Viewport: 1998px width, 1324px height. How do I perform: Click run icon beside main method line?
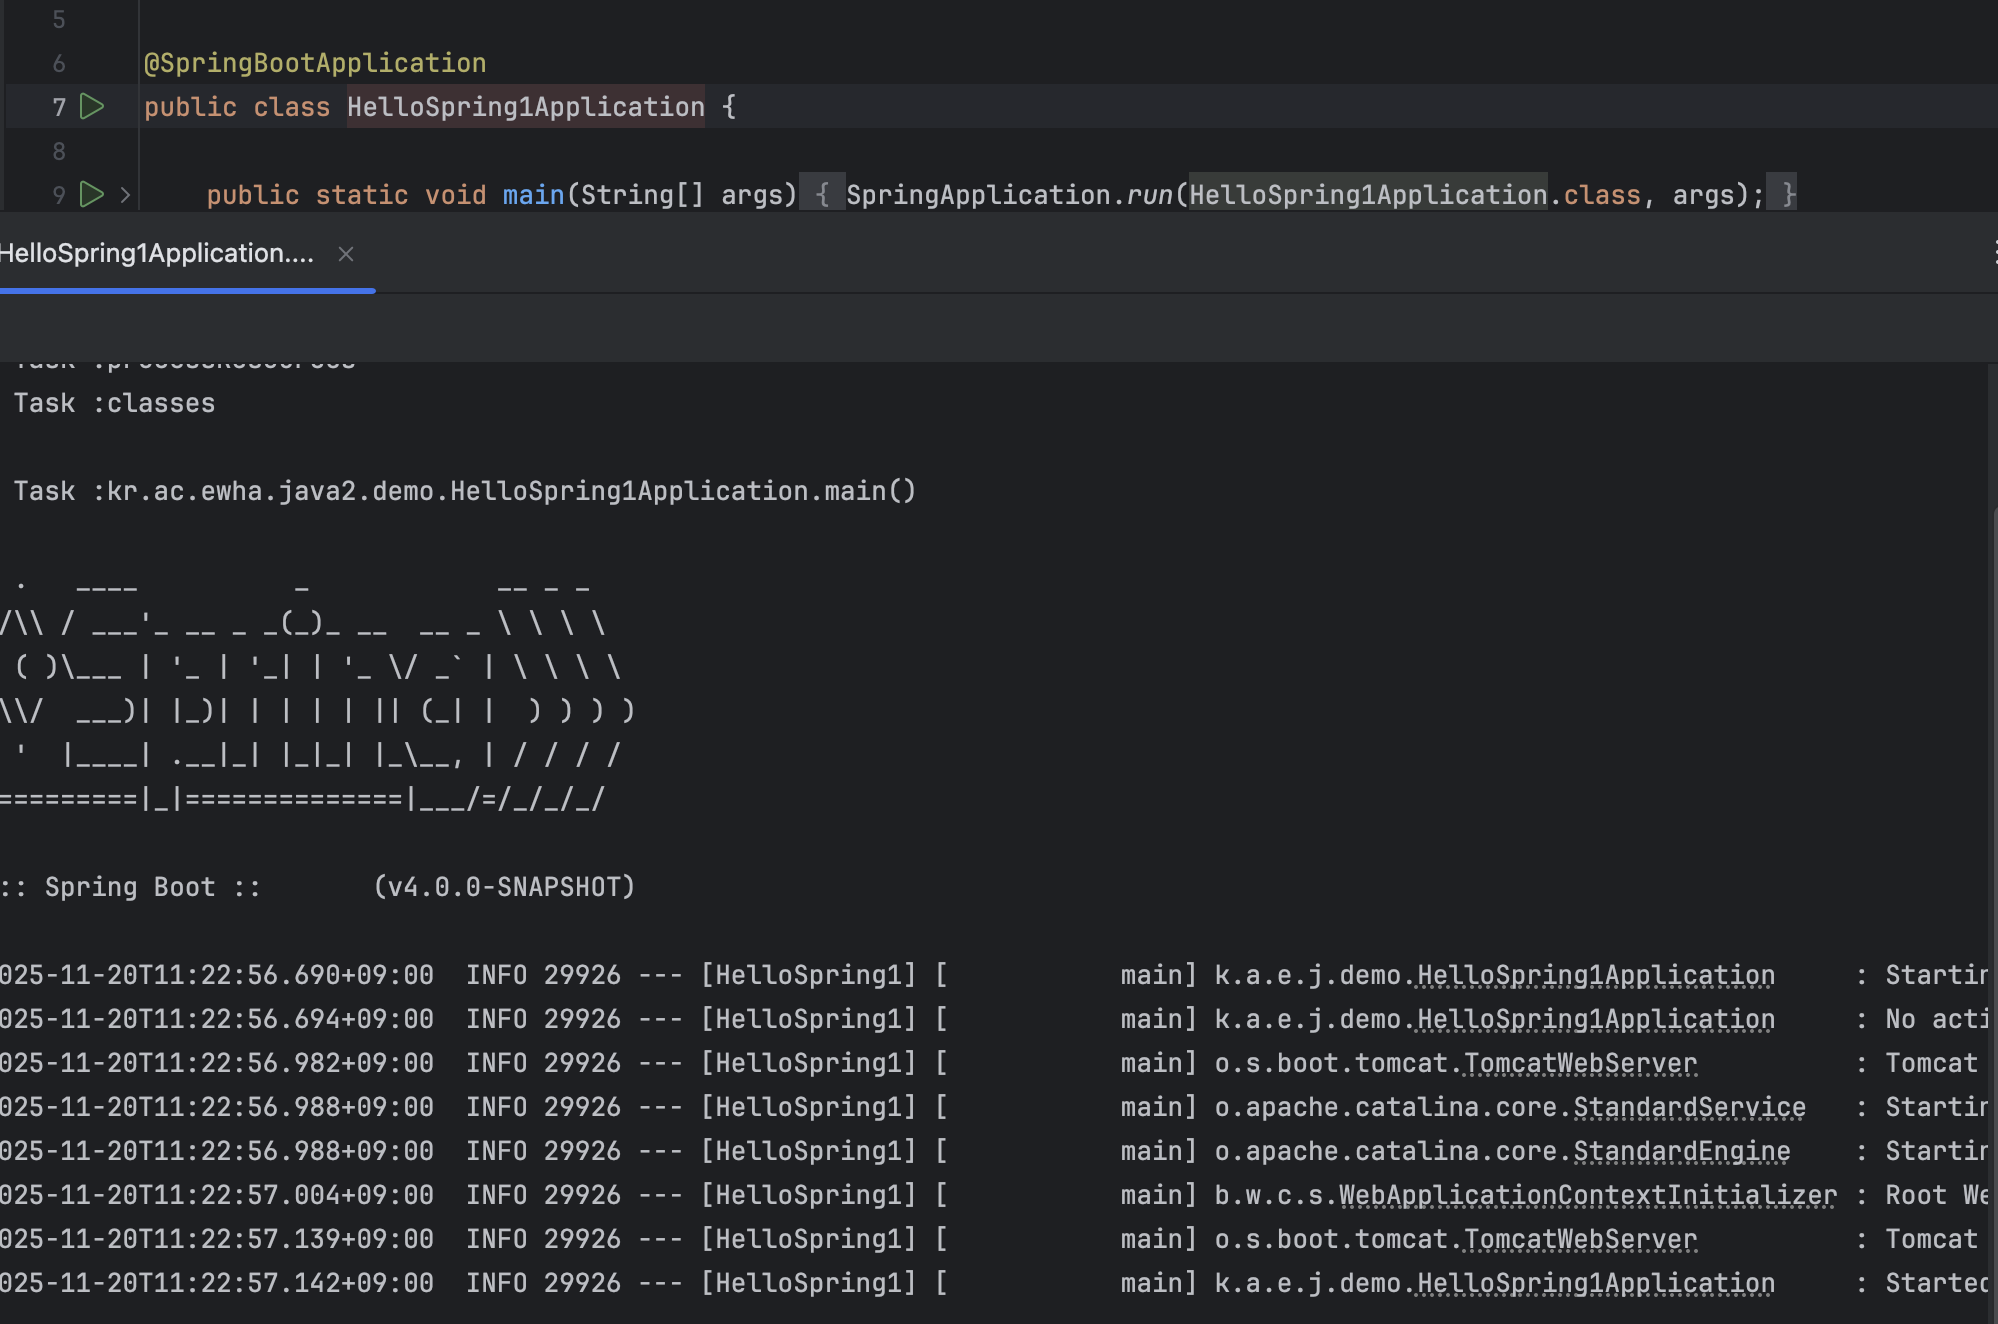(x=92, y=194)
